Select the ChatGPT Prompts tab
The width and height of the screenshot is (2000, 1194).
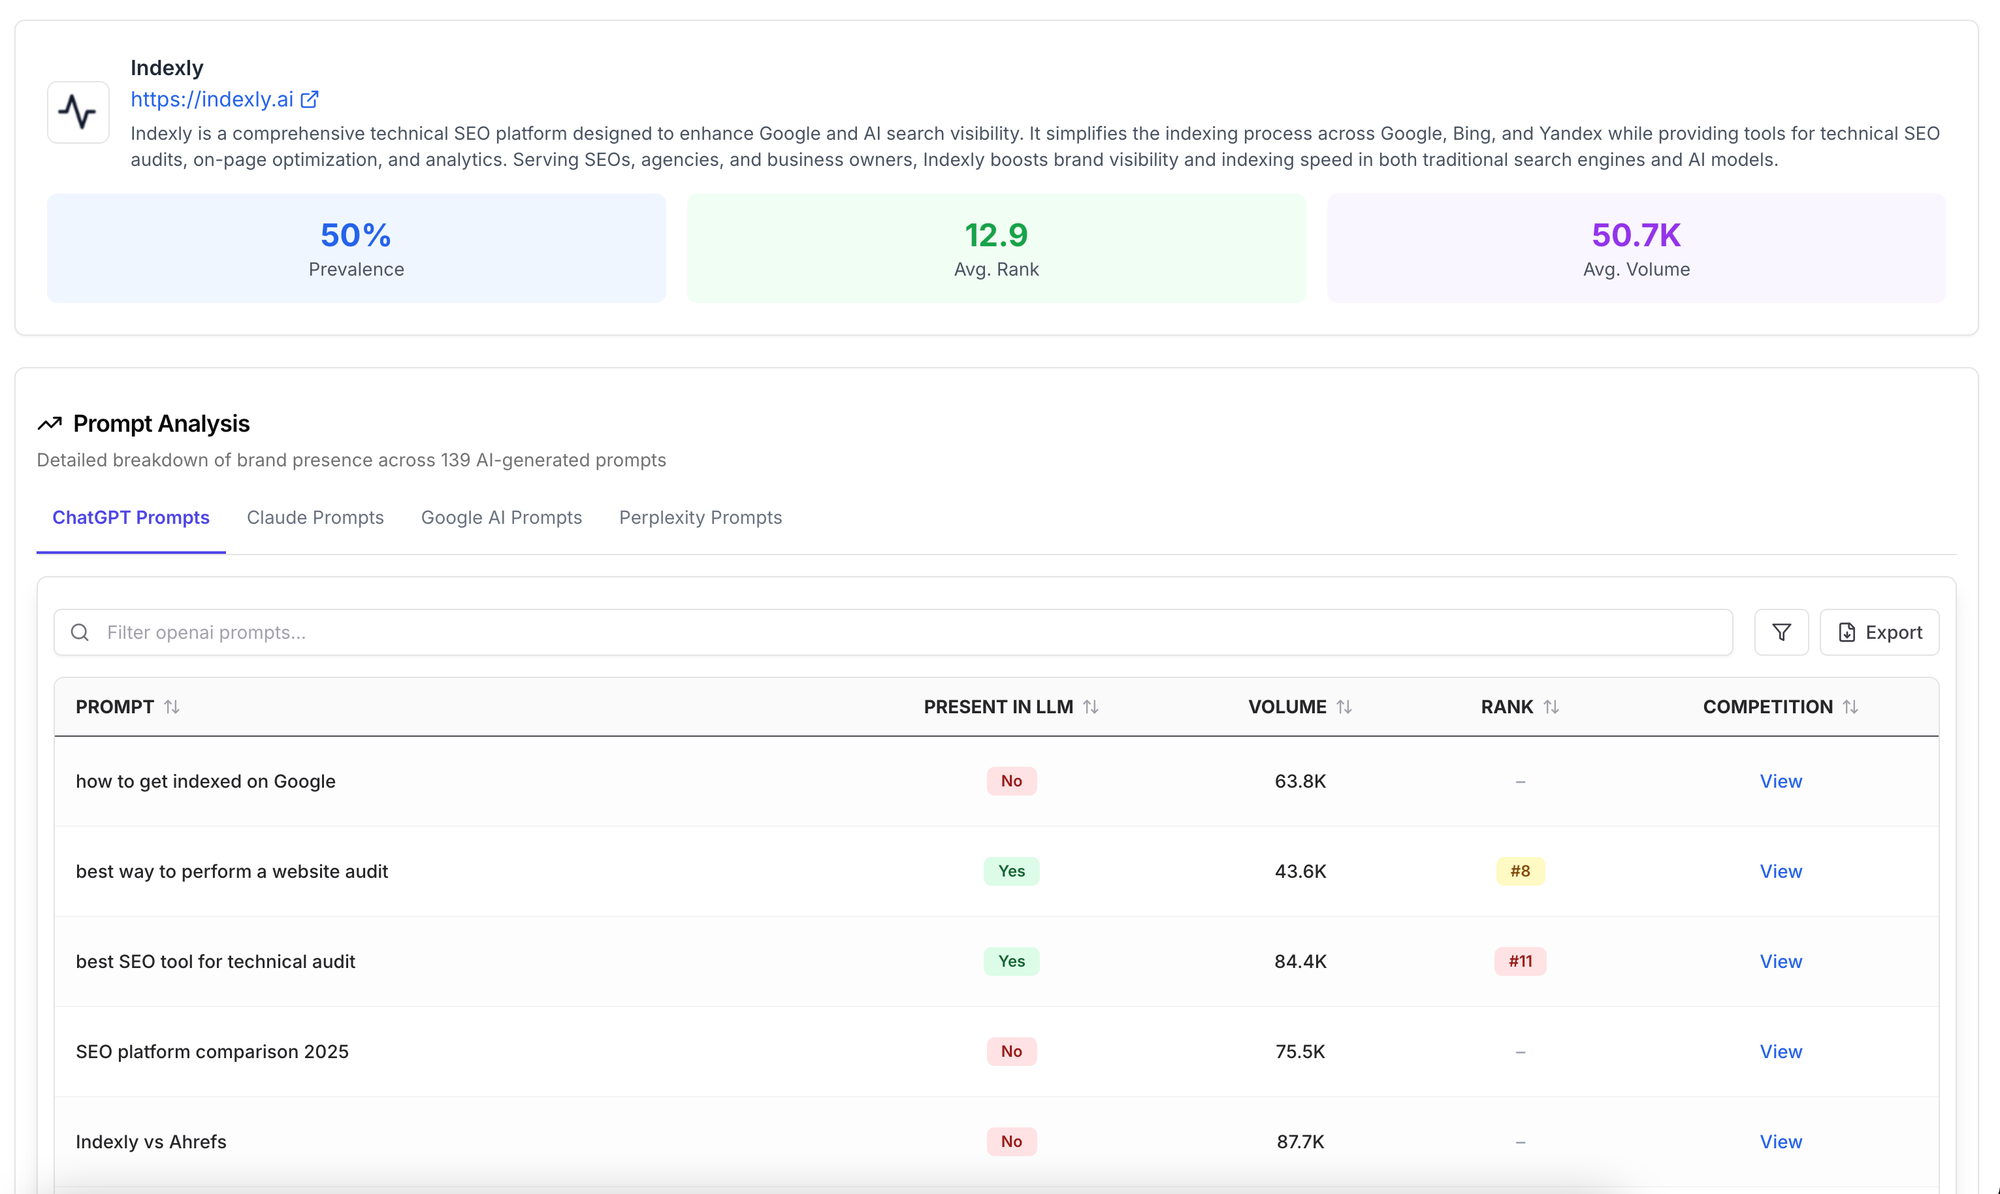tap(131, 517)
